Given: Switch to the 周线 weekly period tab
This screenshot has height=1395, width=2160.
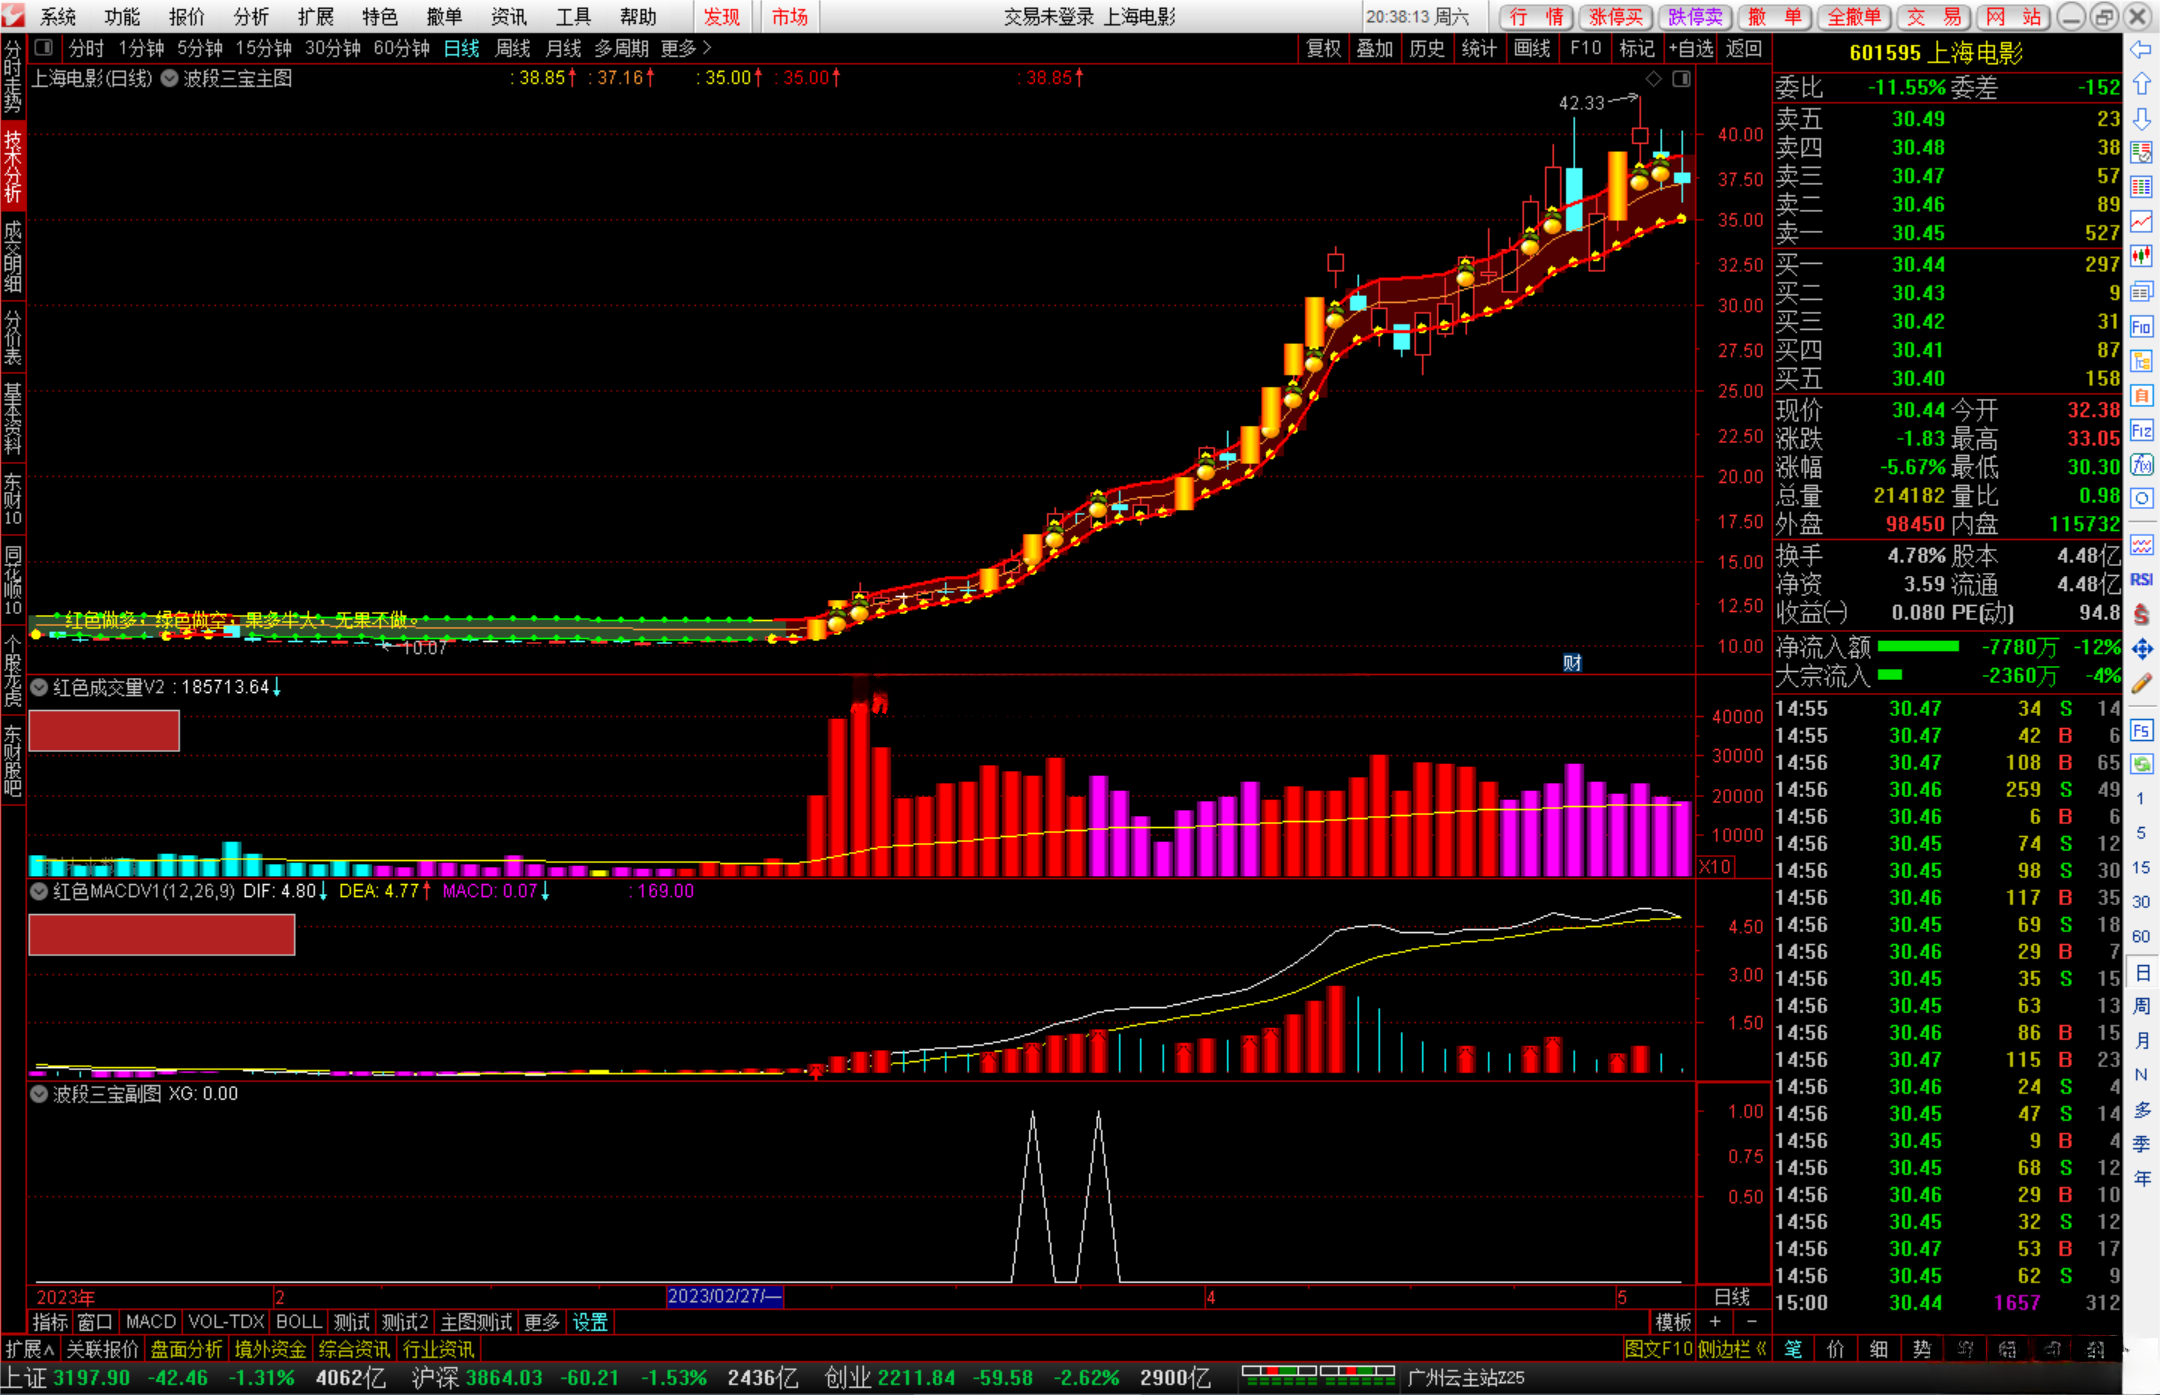Looking at the screenshot, I should coord(513,48).
